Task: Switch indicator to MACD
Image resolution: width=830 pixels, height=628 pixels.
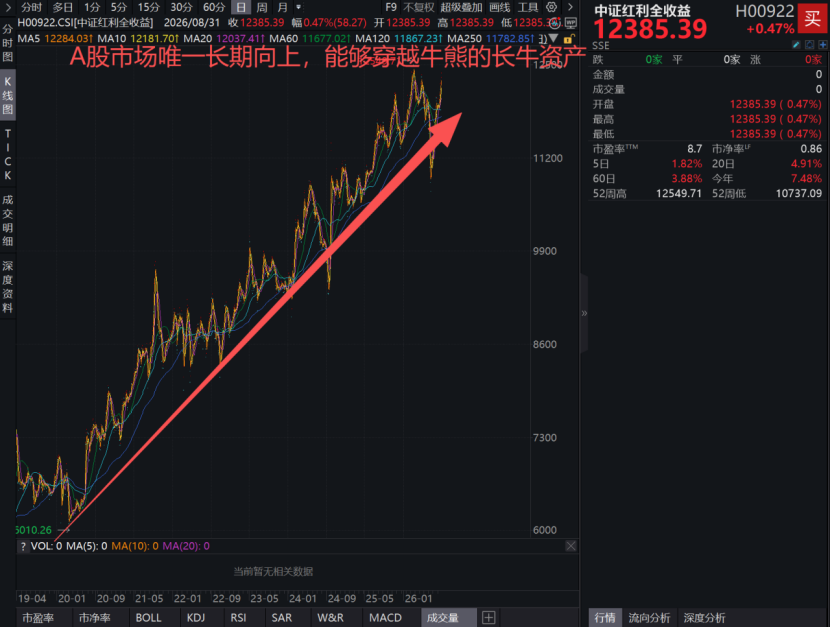Action: click(x=385, y=617)
